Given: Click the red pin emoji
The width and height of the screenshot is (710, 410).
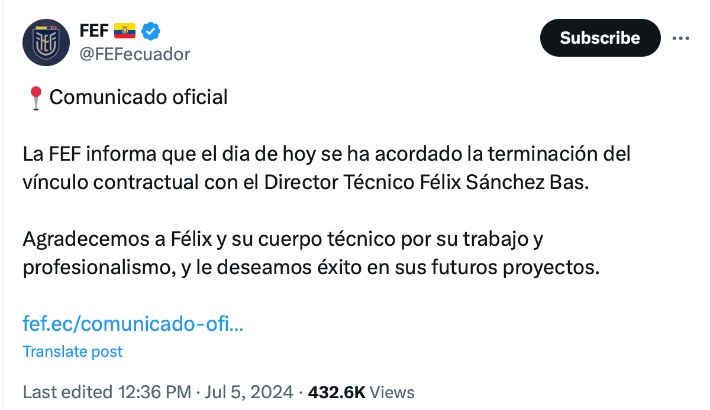Looking at the screenshot, I should [x=34, y=97].
